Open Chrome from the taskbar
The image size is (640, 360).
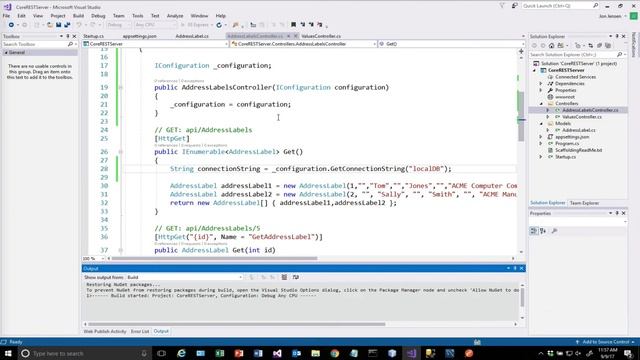[x=335, y=353]
